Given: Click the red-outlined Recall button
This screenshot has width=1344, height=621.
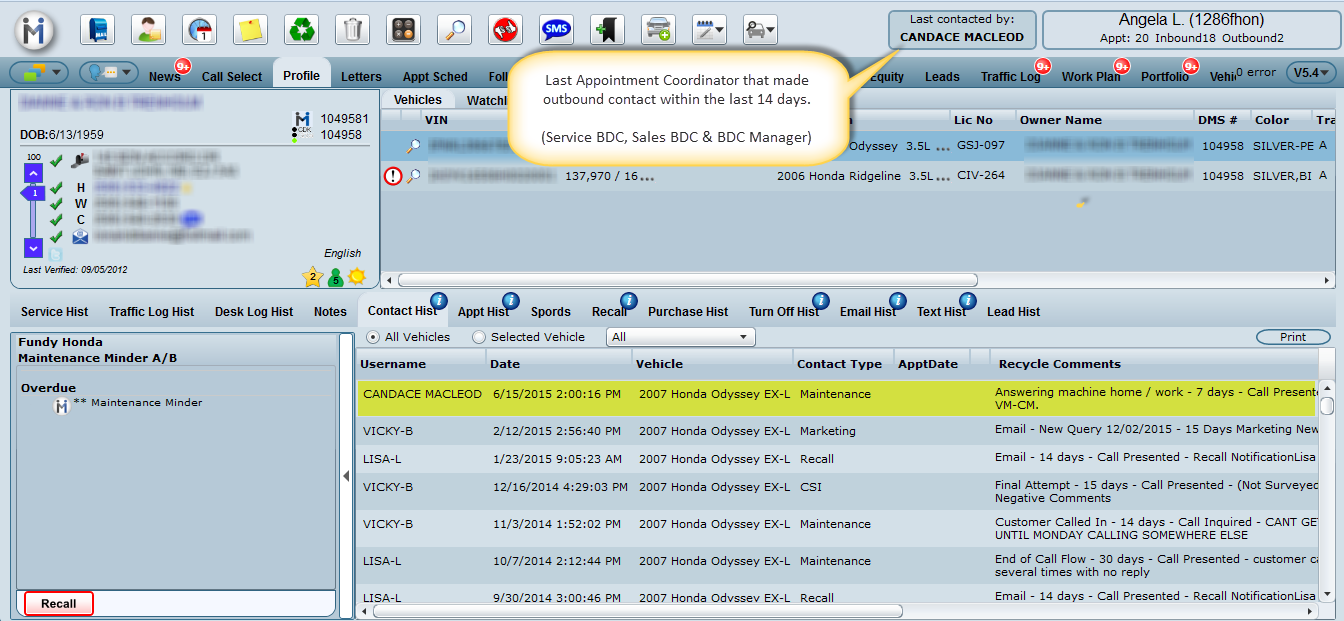Looking at the screenshot, I should tap(59, 603).
